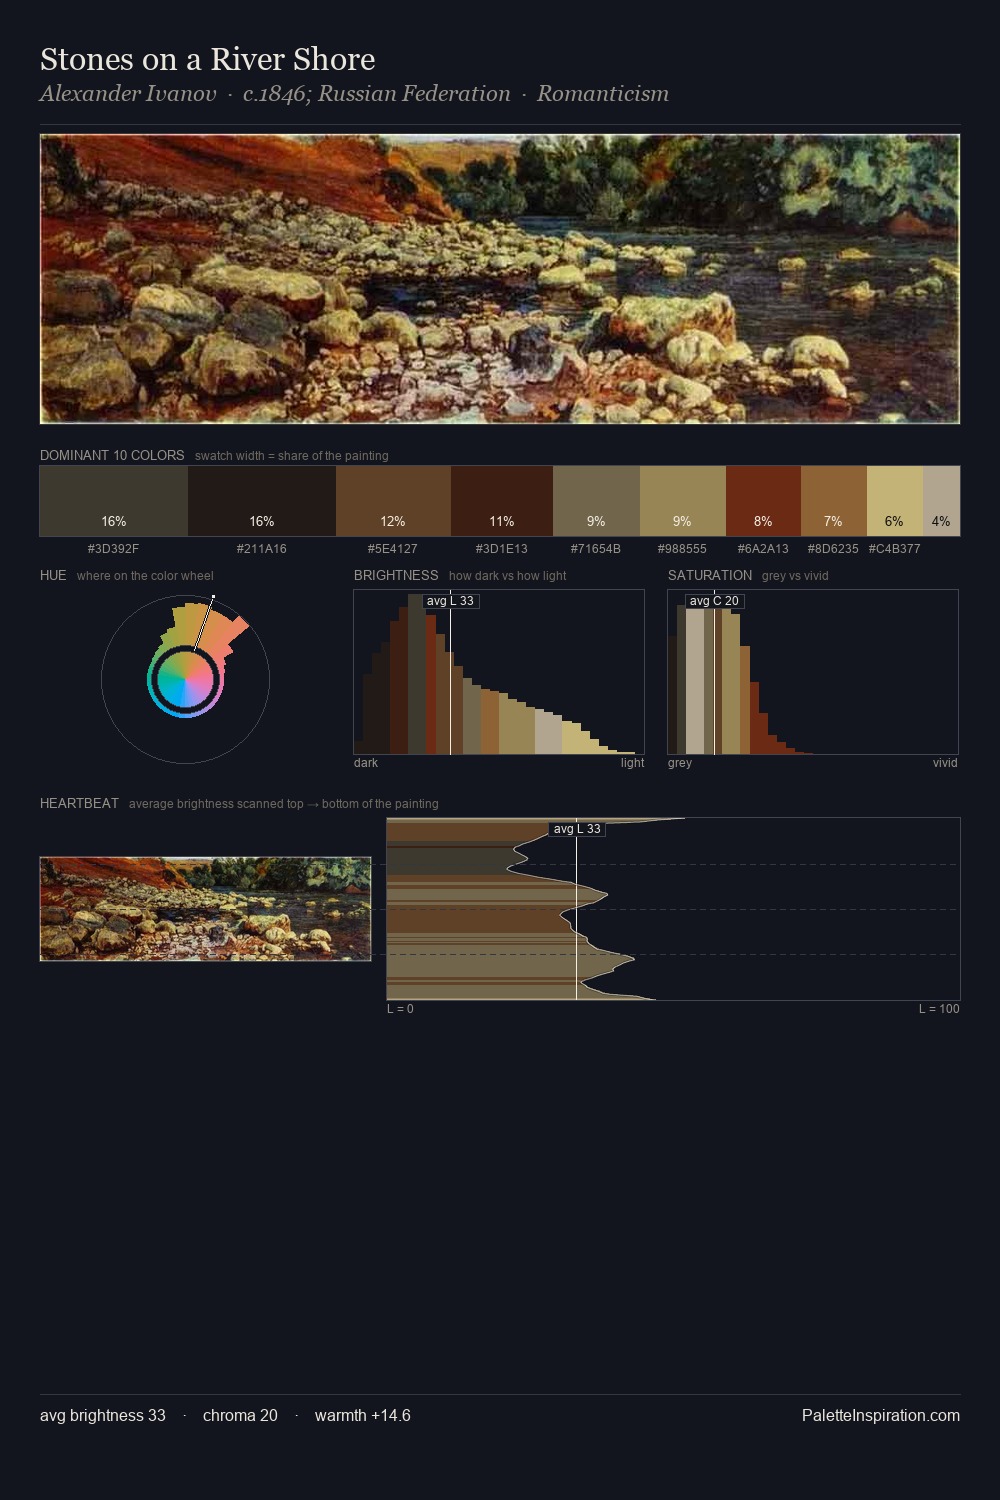Screen dimensions: 1000x1500
Task: Click the hex label #8D6235
Action: coord(833,549)
